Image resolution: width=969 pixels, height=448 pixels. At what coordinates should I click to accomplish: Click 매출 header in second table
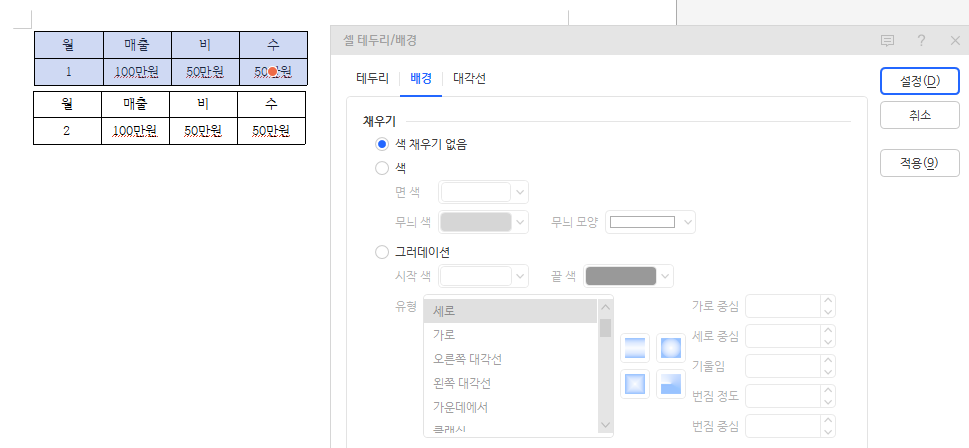[x=135, y=104]
